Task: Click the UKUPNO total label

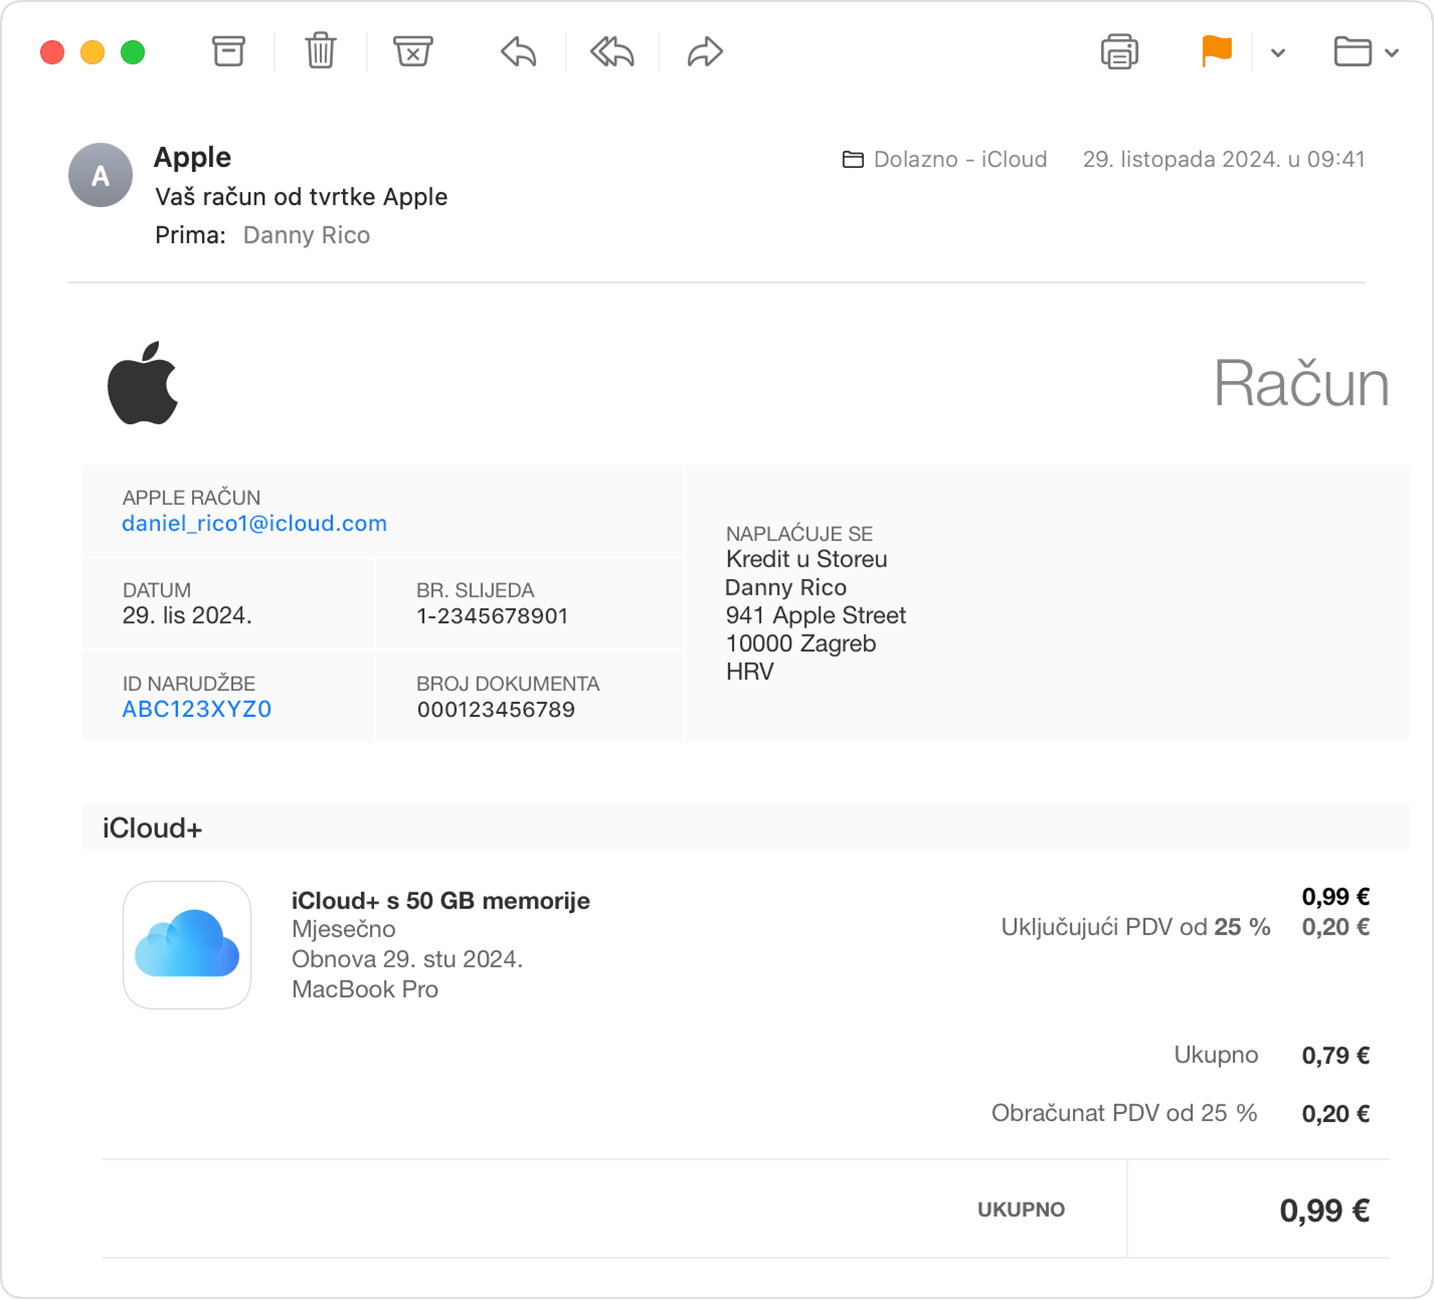Action: (x=1021, y=1209)
